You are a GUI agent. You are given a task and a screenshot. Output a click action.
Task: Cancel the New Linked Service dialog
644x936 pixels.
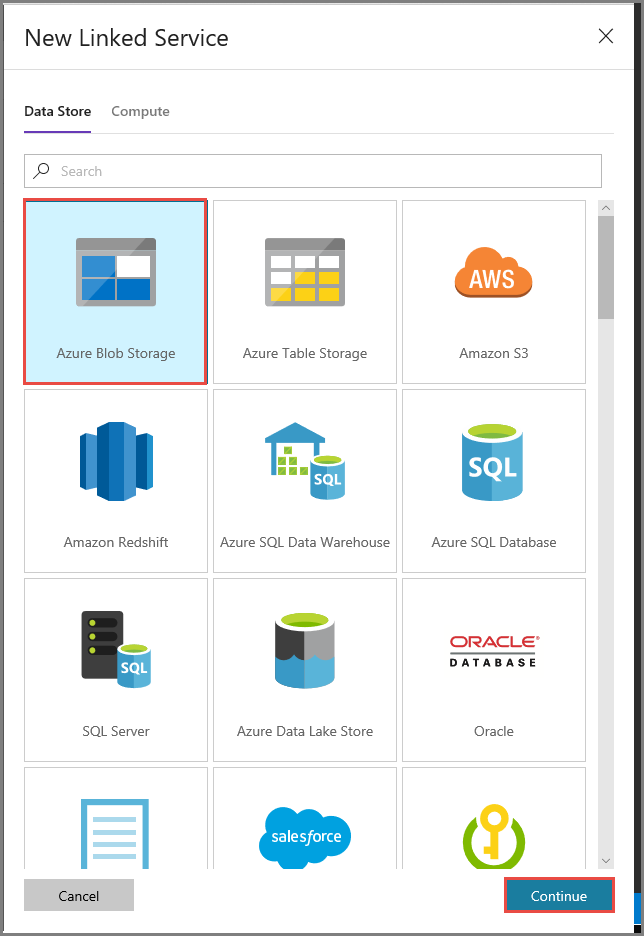pyautogui.click(x=78, y=895)
